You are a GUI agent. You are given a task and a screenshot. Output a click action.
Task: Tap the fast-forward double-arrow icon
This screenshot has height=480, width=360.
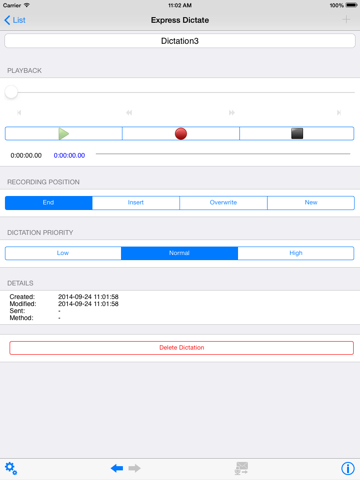(x=232, y=113)
